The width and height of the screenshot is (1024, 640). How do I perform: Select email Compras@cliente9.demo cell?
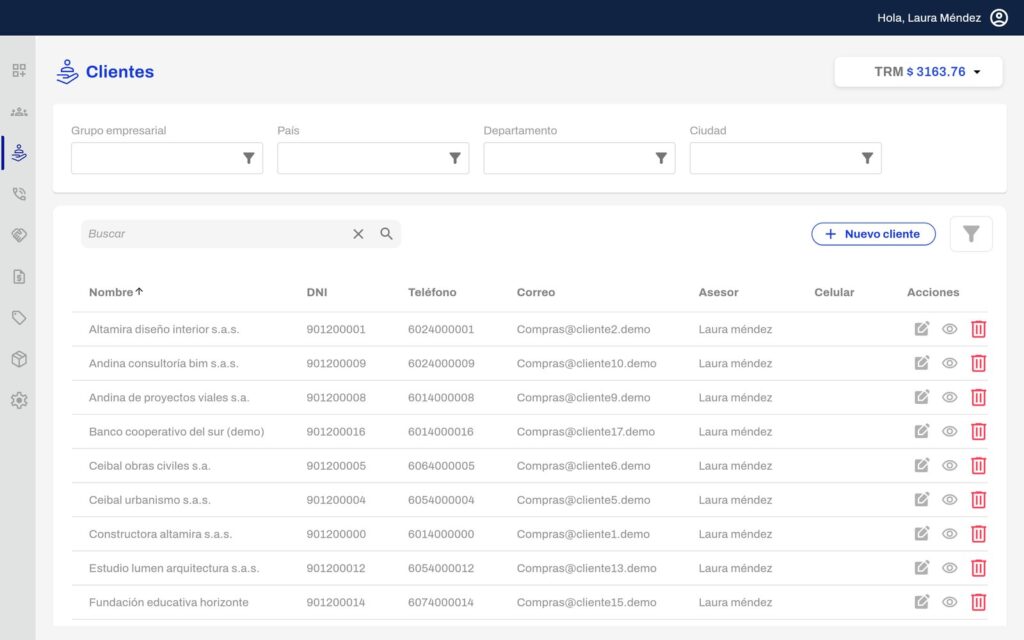tap(583, 397)
